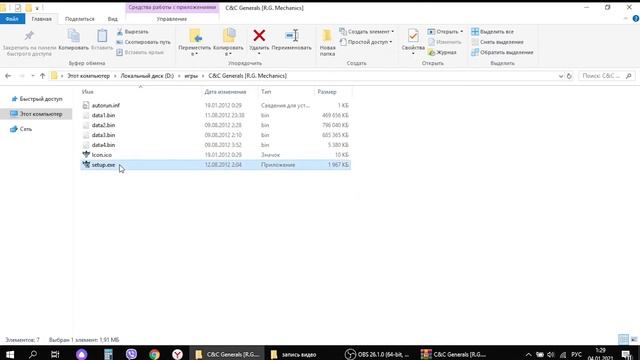
Task: Sort by Тип column header
Action: [266, 92]
